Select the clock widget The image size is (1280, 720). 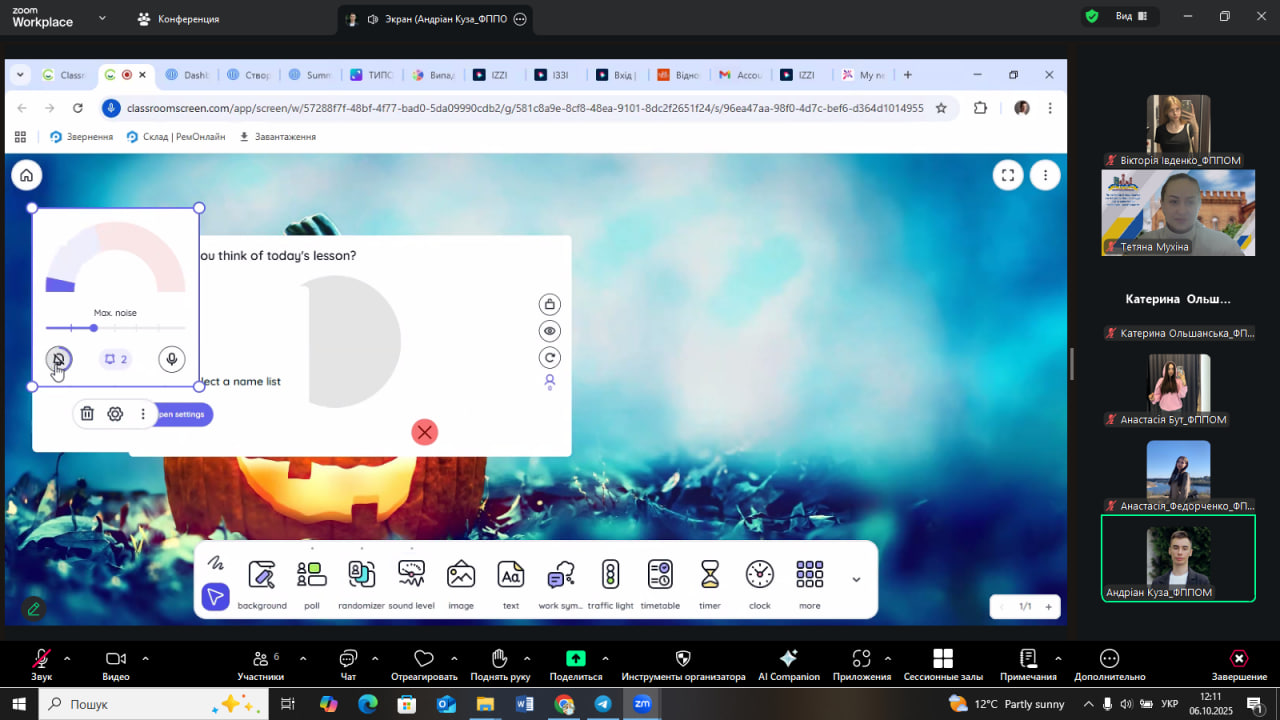[x=760, y=575]
